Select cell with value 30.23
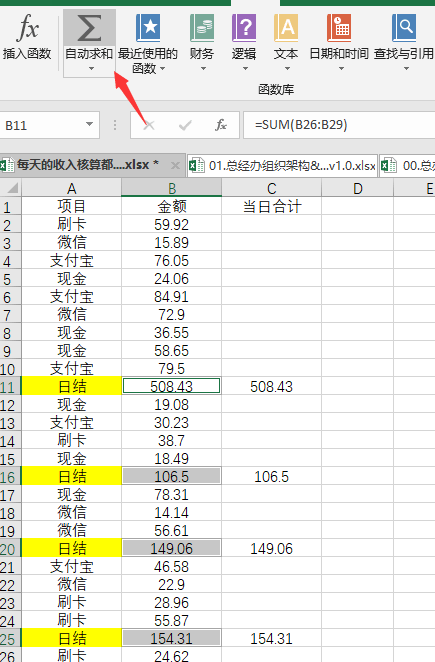This screenshot has height=662, width=435. coord(171,423)
